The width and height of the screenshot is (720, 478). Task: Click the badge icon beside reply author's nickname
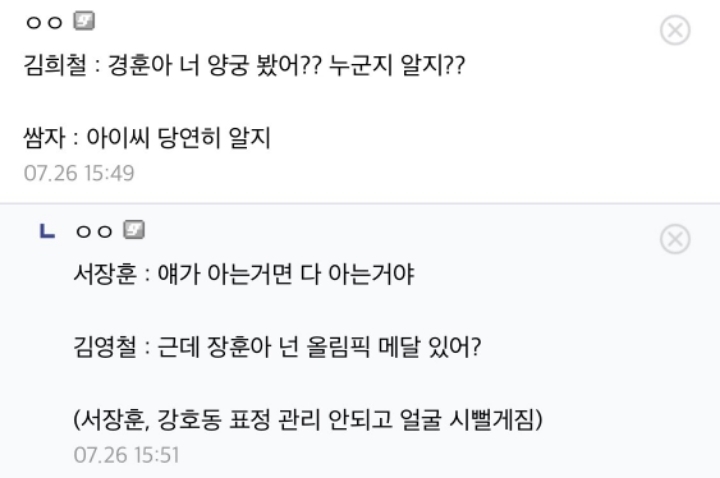pos(134,230)
